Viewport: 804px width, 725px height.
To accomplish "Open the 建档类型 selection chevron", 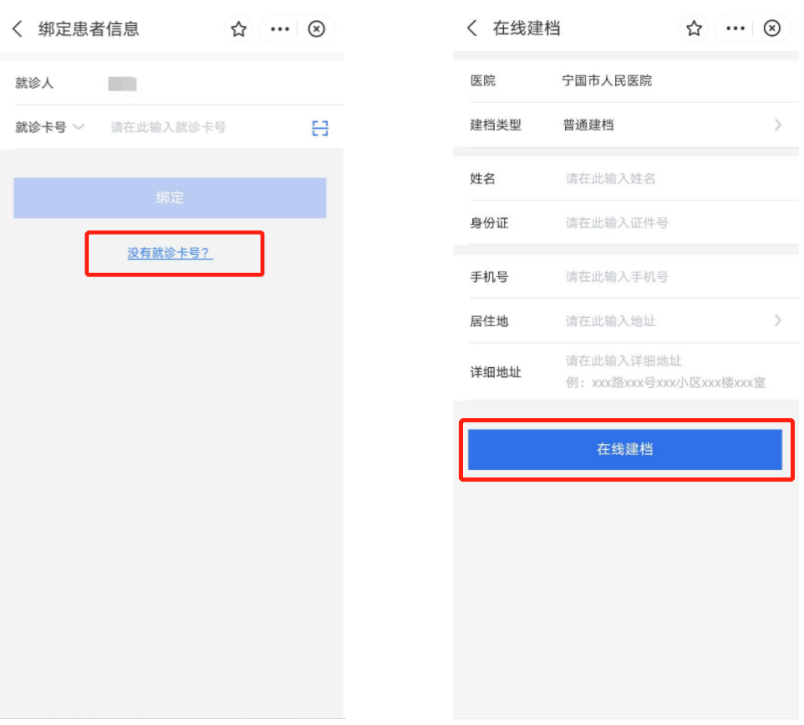I will pyautogui.click(x=777, y=125).
